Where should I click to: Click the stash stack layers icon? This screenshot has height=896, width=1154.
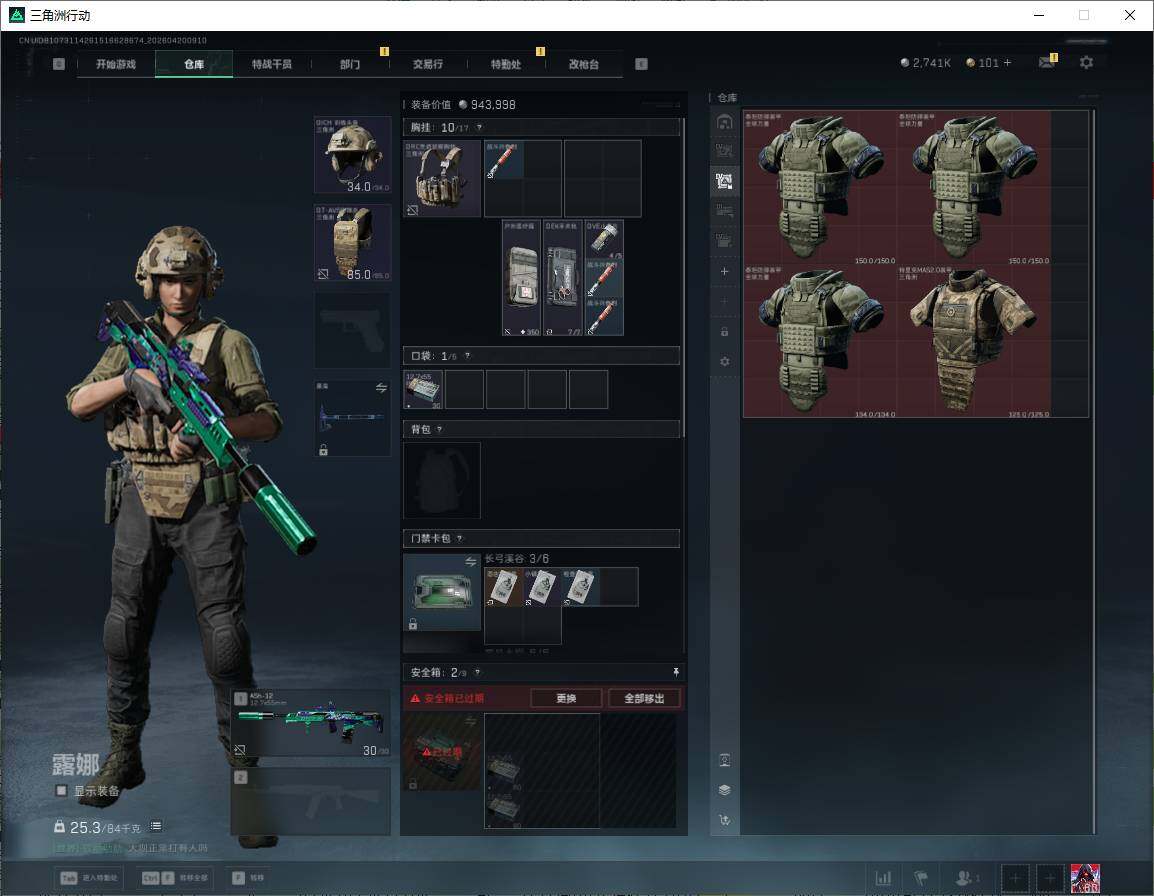tap(724, 790)
